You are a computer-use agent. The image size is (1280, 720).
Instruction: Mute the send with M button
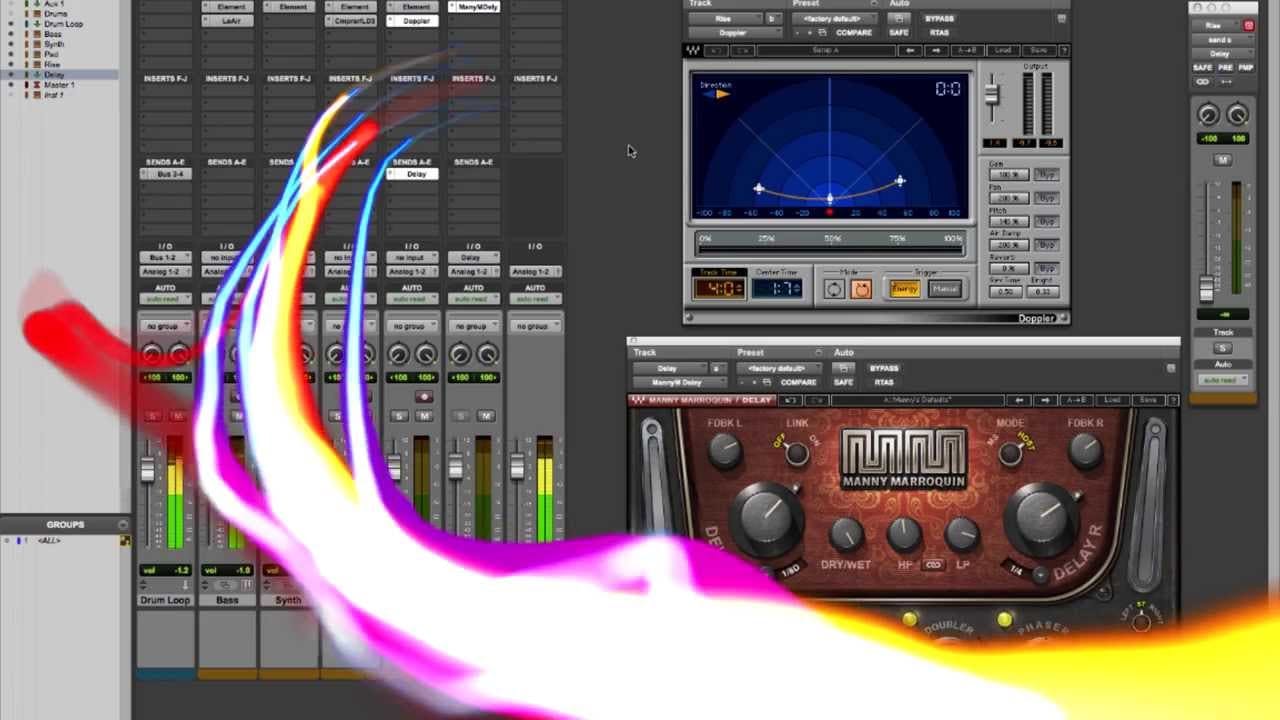coord(1222,160)
